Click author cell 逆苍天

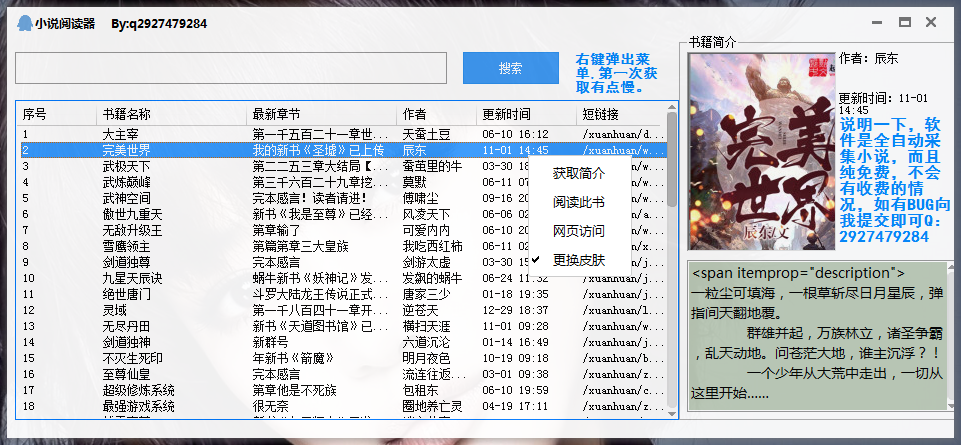point(420,310)
